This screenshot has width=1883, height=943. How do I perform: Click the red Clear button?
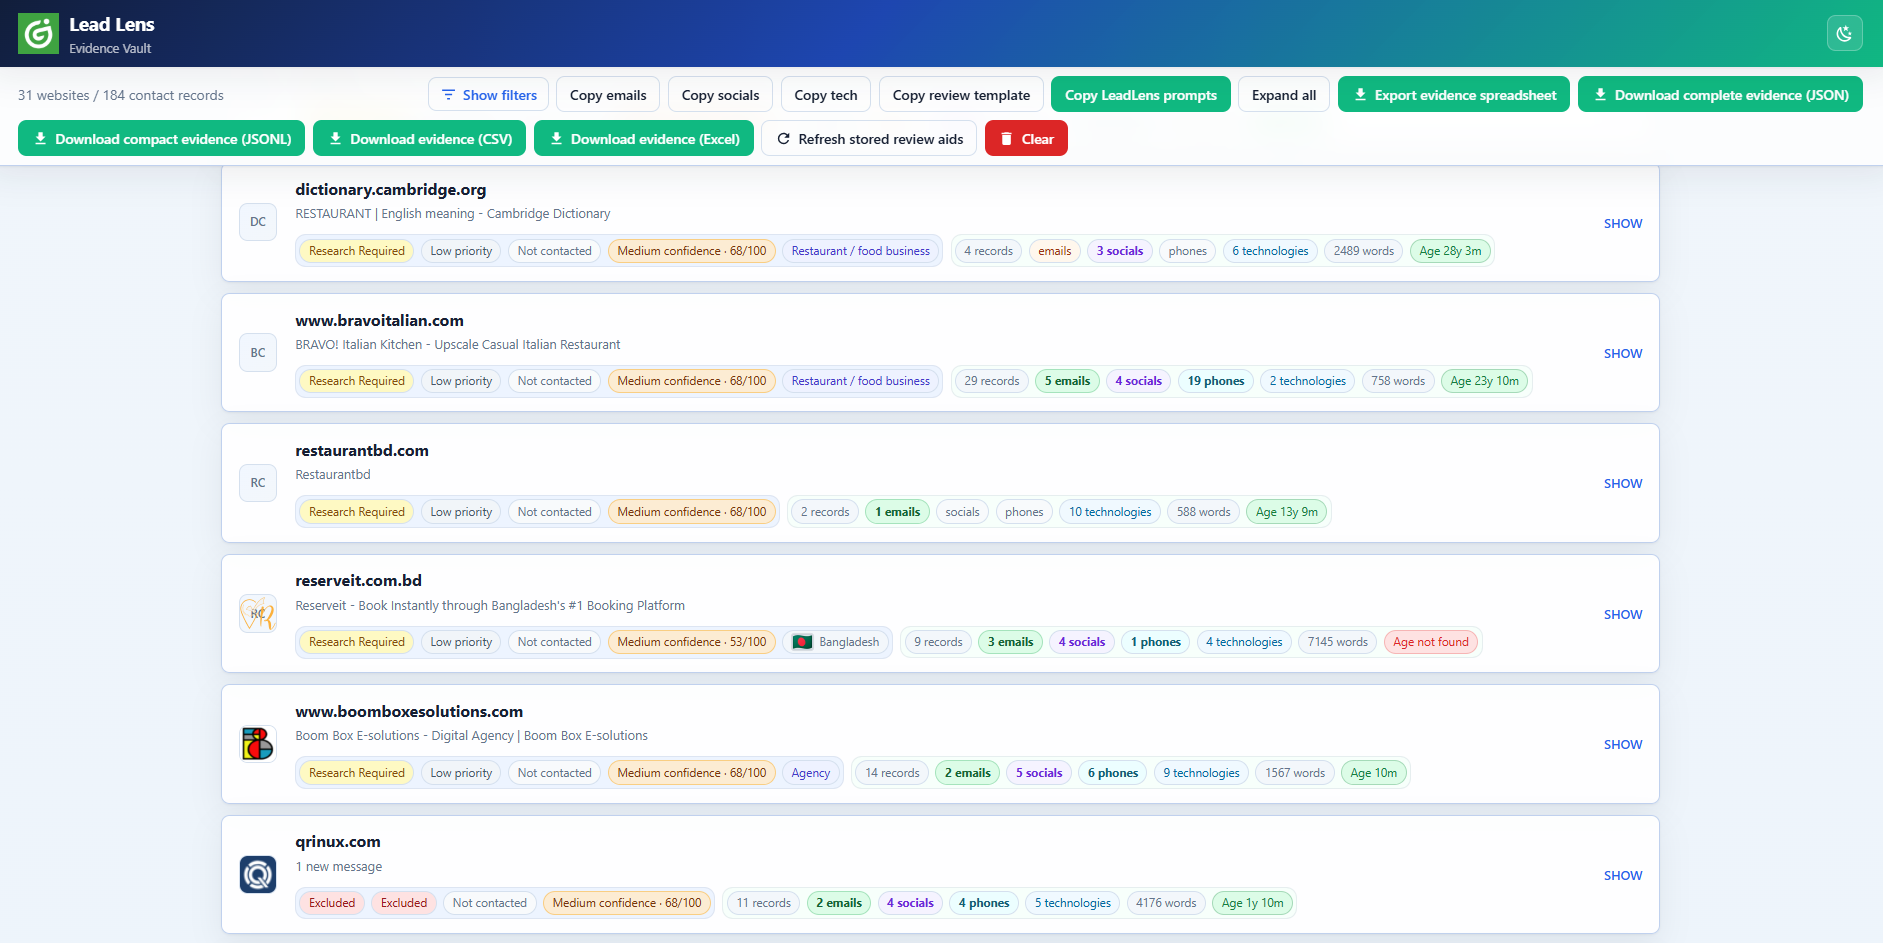pyautogui.click(x=1026, y=139)
